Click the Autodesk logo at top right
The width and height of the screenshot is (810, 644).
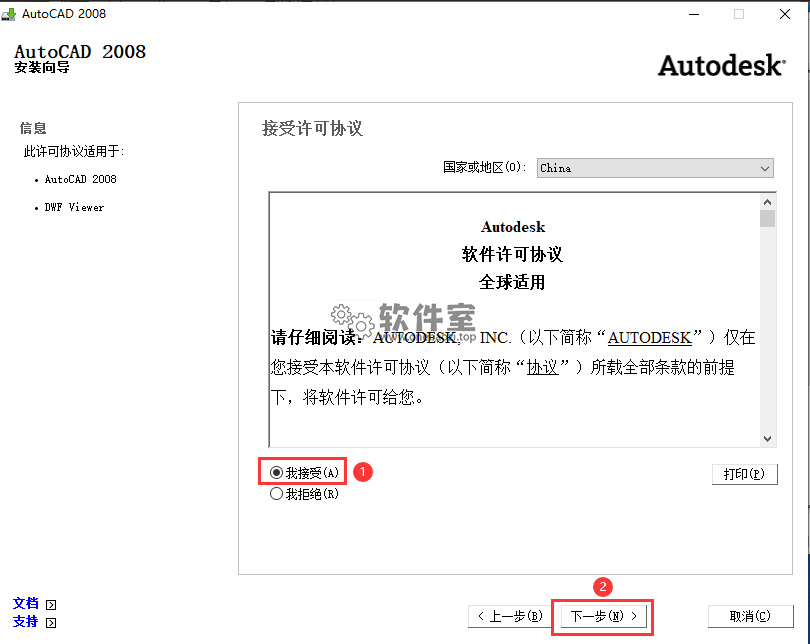(x=722, y=66)
